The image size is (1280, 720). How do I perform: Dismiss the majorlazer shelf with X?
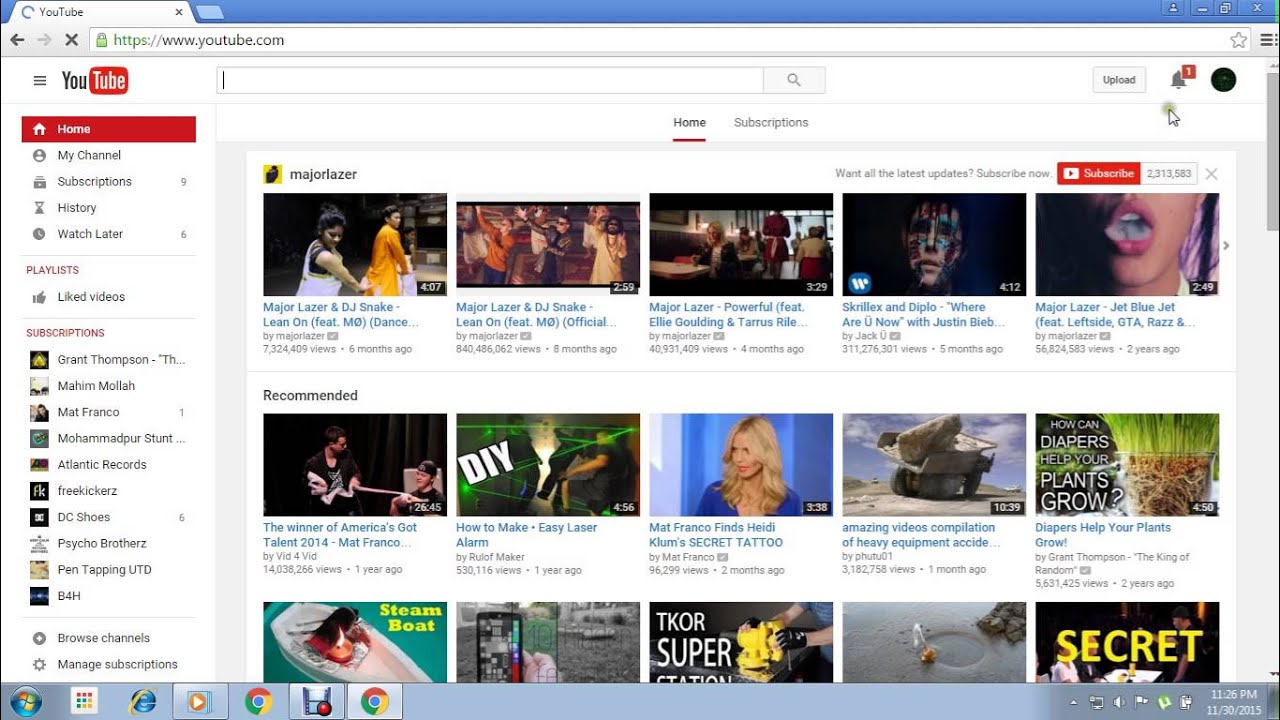coord(1211,174)
